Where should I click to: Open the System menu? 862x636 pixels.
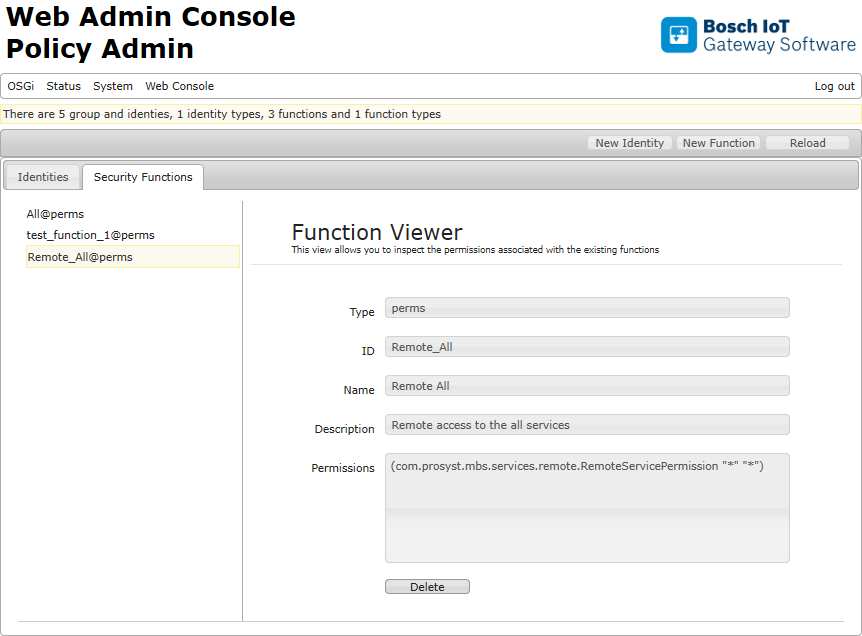pos(112,86)
